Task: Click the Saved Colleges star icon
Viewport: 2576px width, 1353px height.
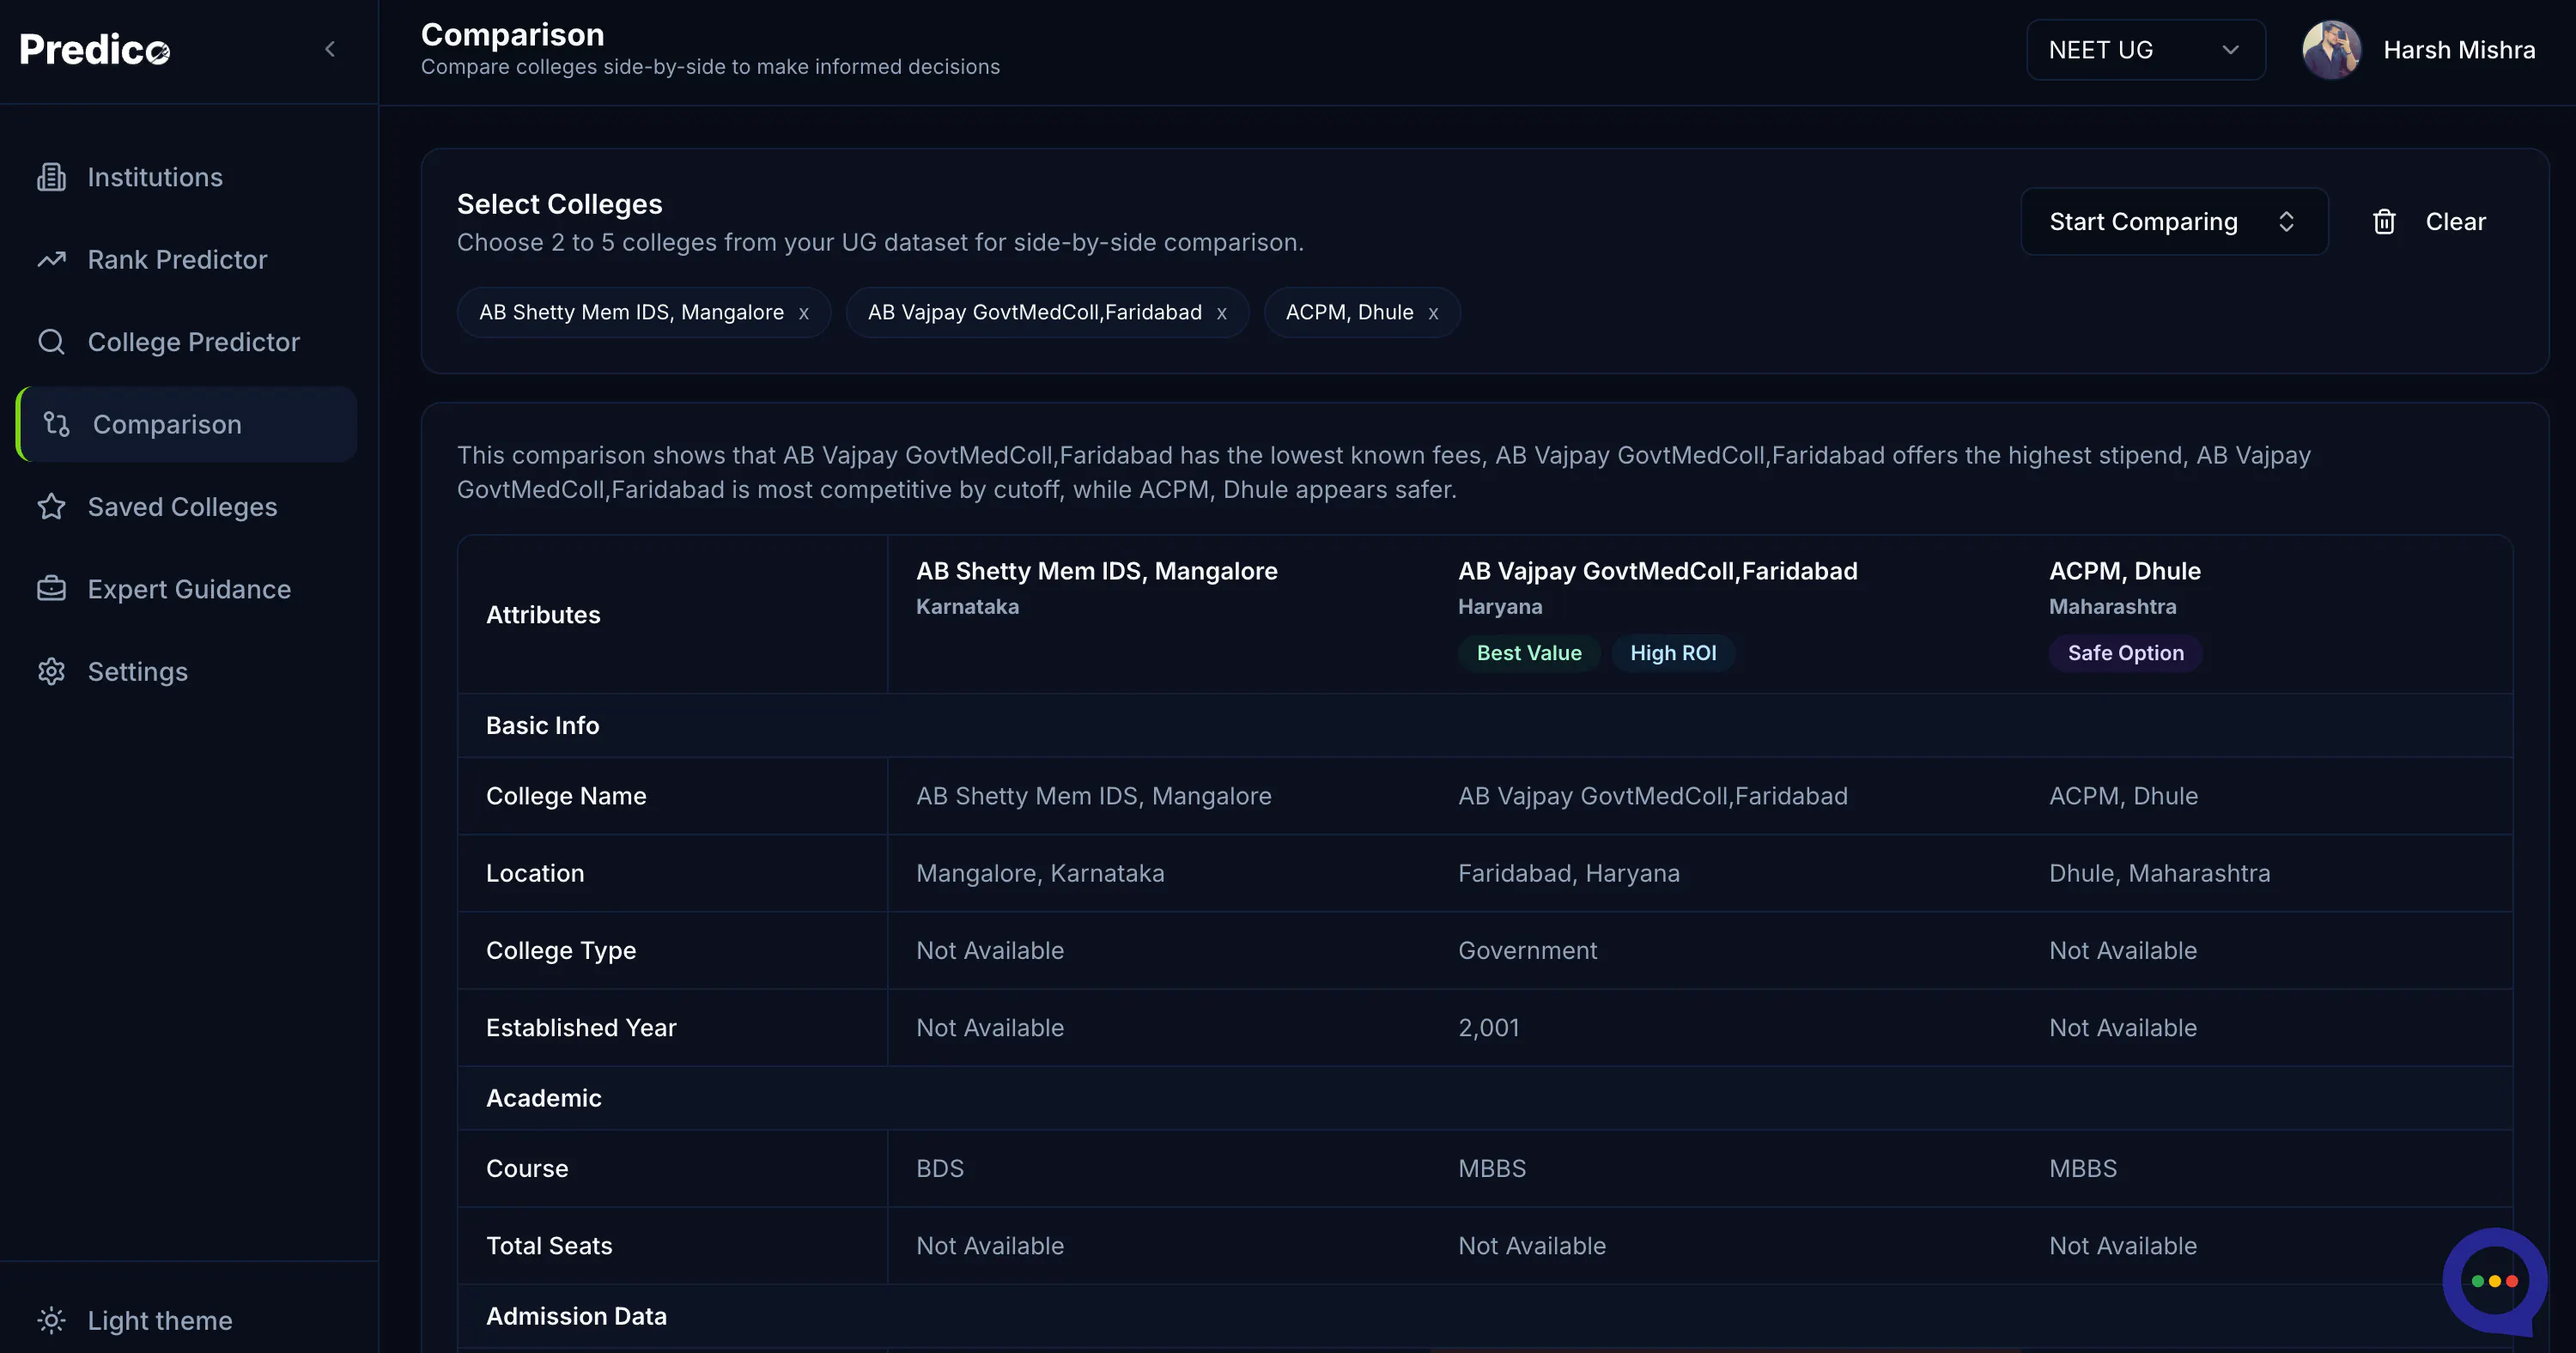Action: (51, 506)
